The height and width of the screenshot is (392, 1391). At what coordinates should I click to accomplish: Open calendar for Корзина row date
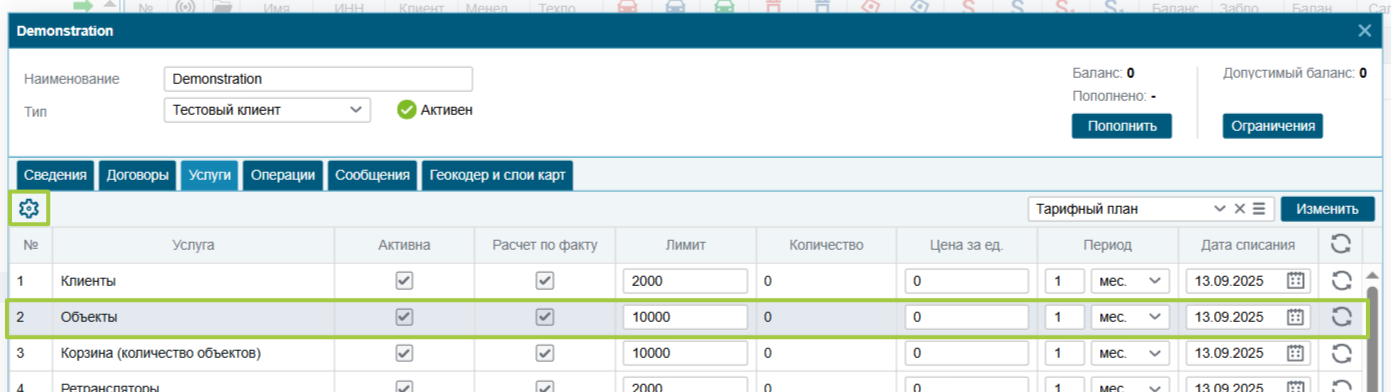pos(1295,353)
